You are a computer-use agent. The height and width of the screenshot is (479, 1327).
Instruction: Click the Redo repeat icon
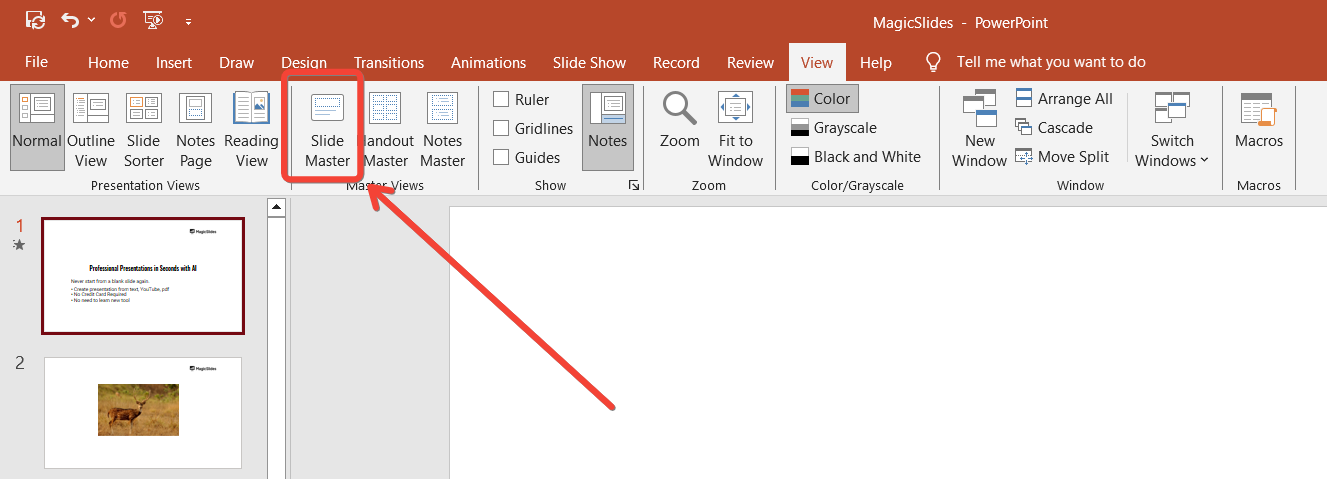(x=118, y=20)
